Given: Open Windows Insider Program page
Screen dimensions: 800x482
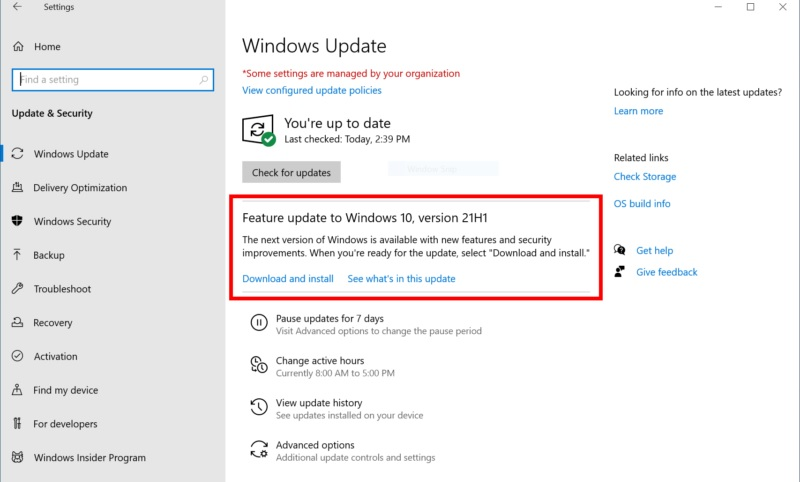Looking at the screenshot, I should click(90, 458).
